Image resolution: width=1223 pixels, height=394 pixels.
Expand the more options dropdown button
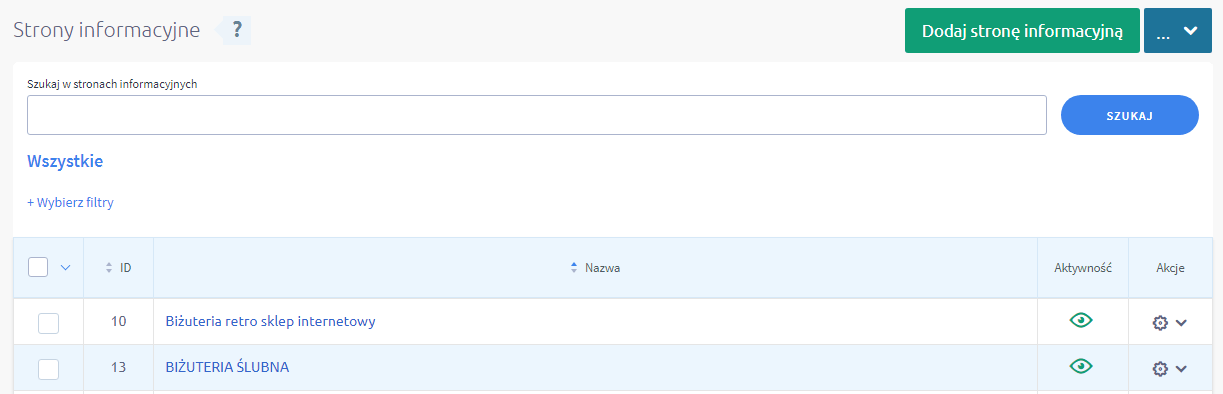1177,31
